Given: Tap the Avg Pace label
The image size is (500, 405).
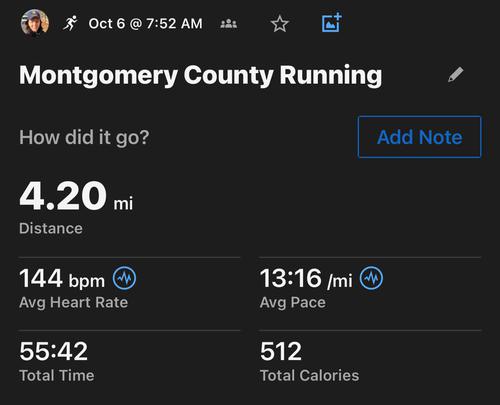Looking at the screenshot, I should point(293,303).
